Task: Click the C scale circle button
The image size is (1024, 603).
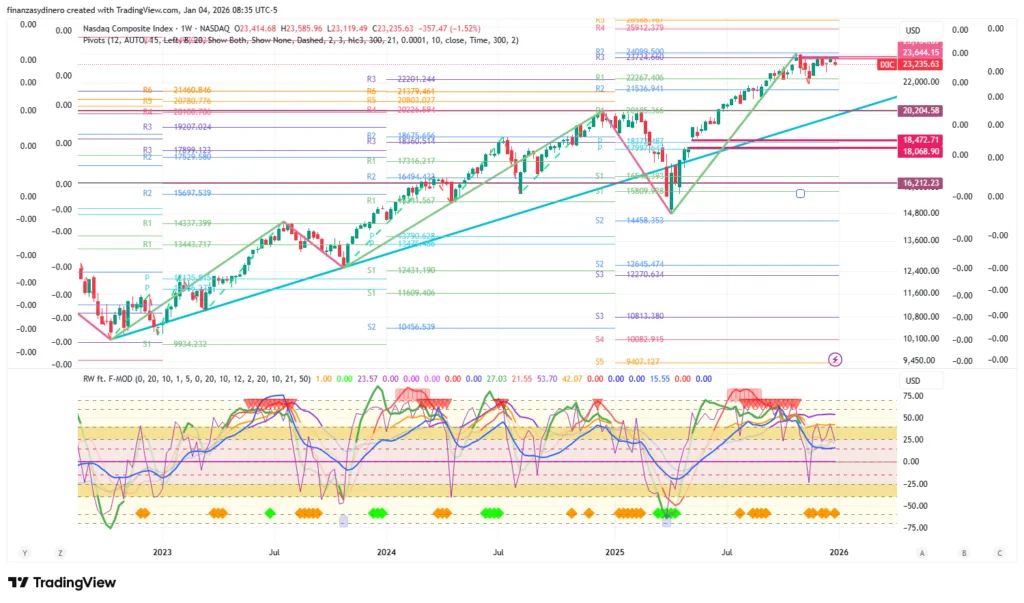Action: (998, 551)
